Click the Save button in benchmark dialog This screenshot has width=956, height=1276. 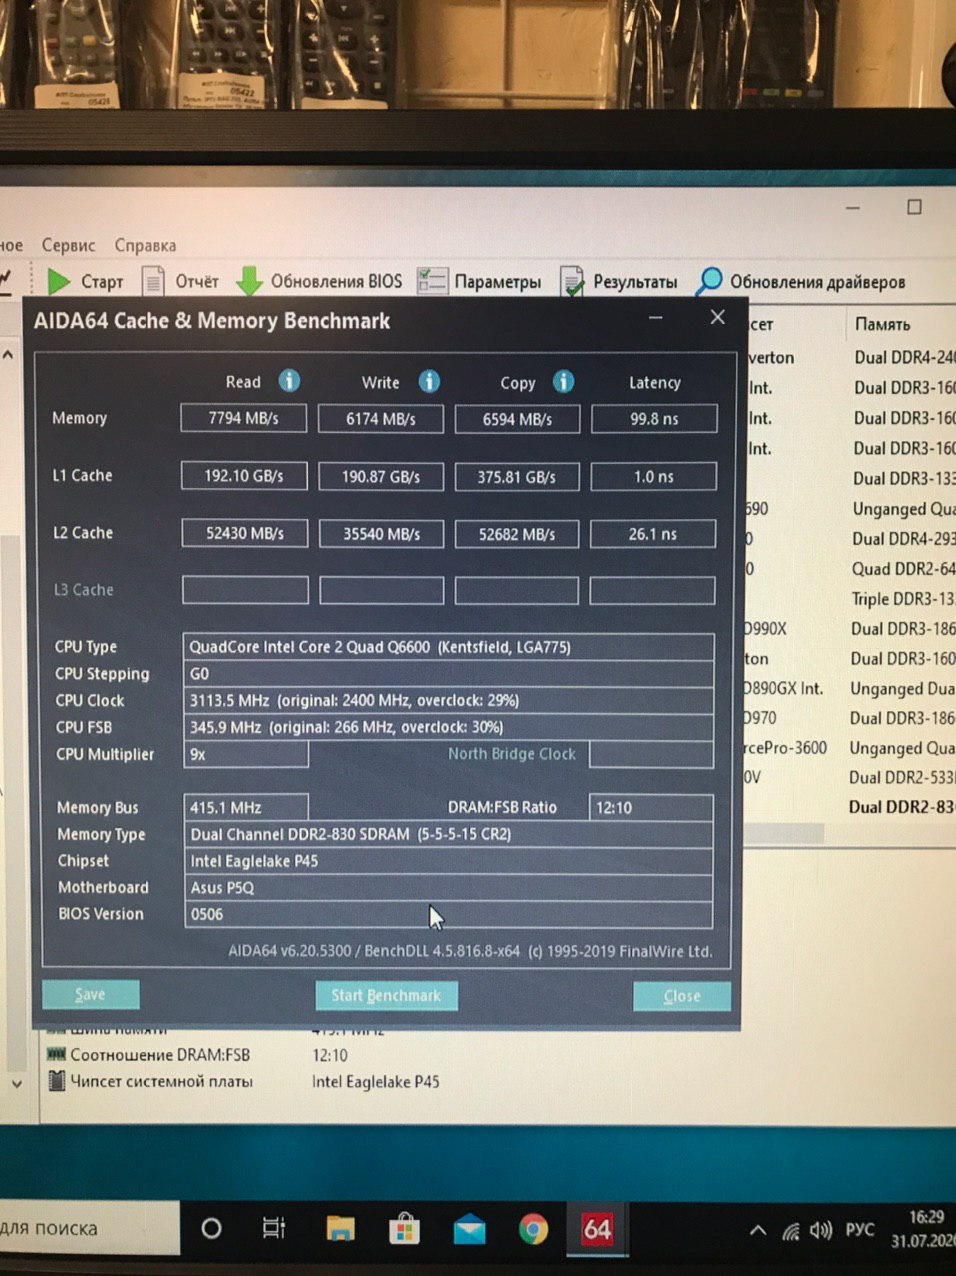click(x=90, y=994)
